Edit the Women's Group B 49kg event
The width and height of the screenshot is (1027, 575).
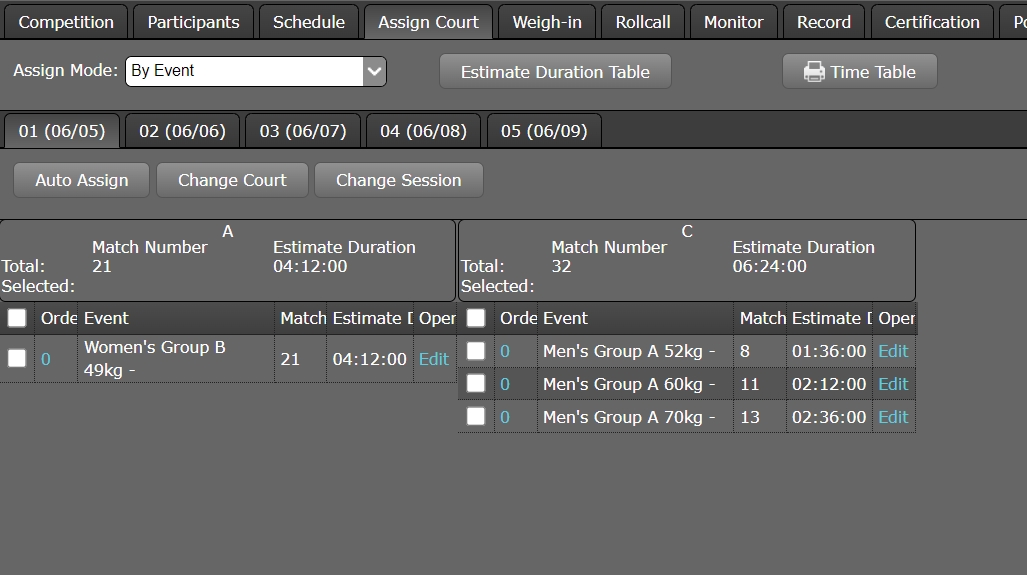point(433,359)
